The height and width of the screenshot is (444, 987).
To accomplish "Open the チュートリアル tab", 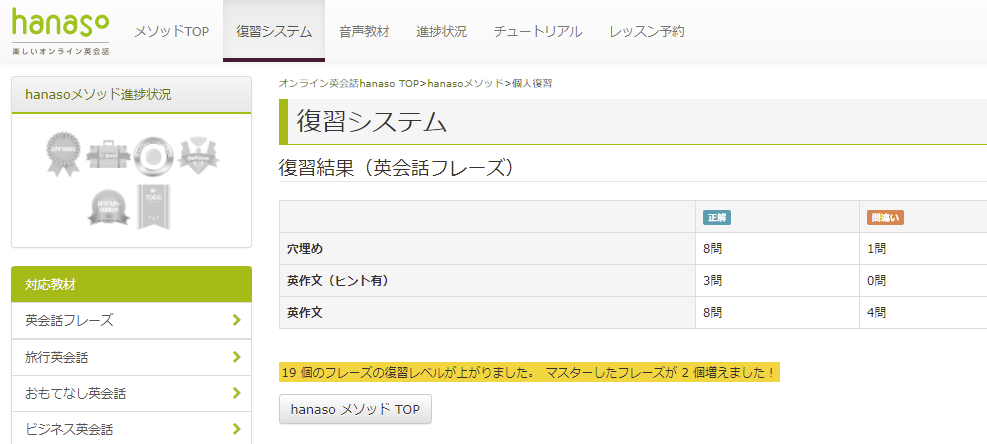I will coord(538,31).
